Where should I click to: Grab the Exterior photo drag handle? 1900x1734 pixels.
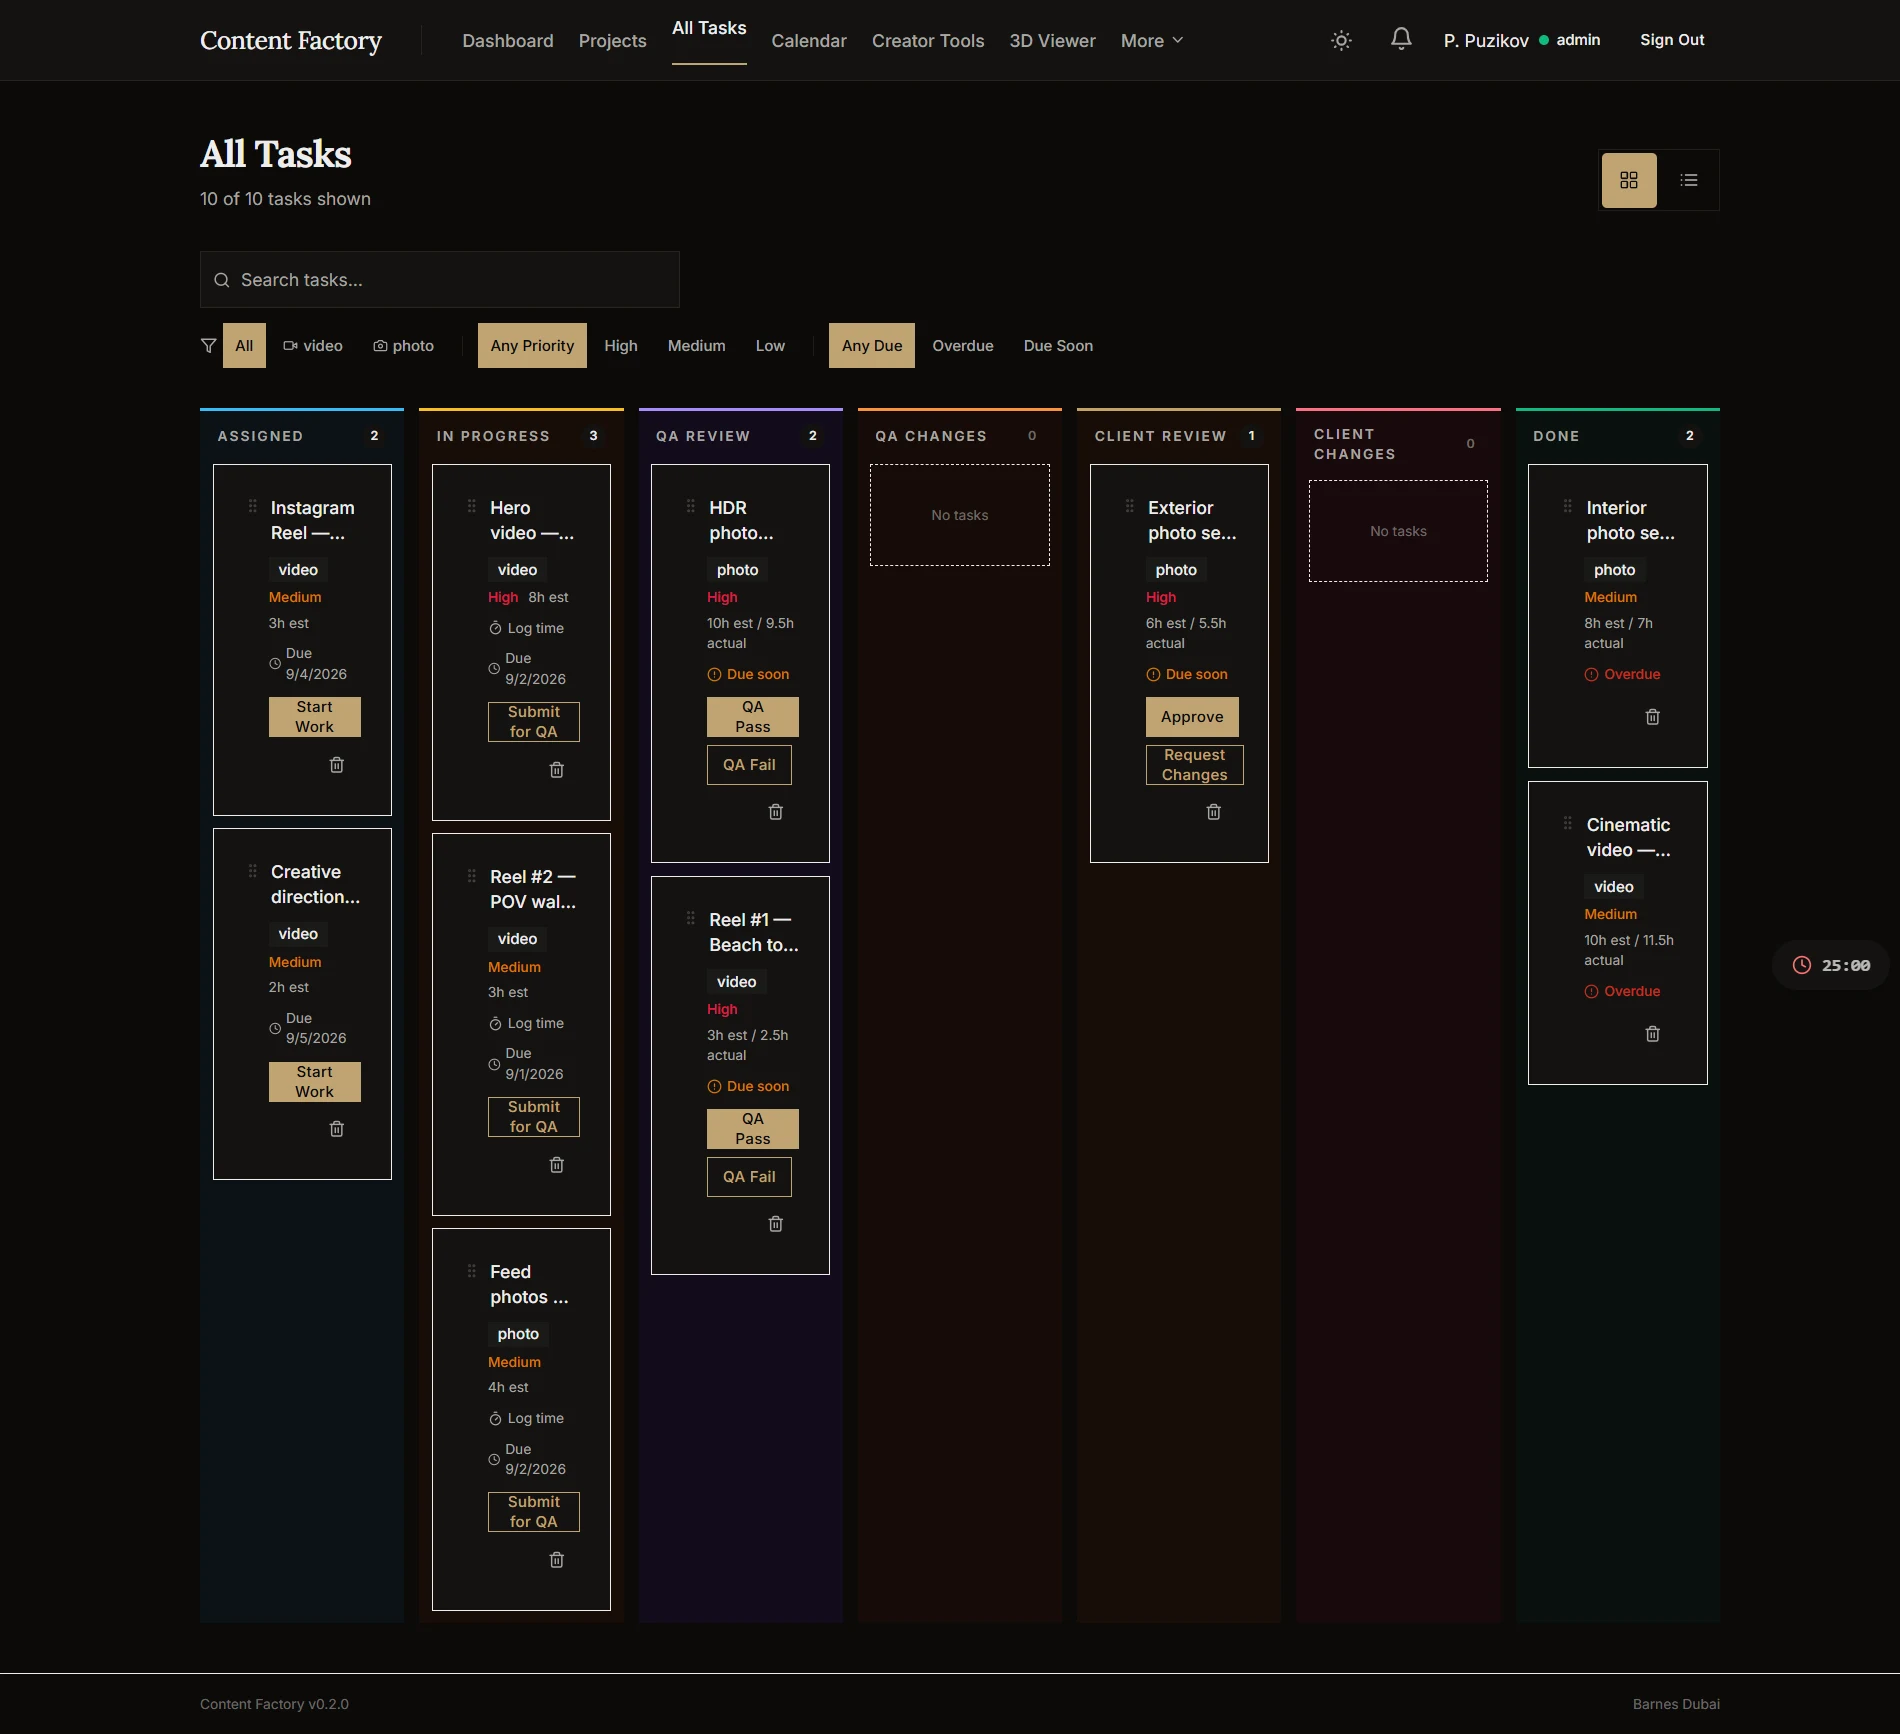(x=1130, y=507)
